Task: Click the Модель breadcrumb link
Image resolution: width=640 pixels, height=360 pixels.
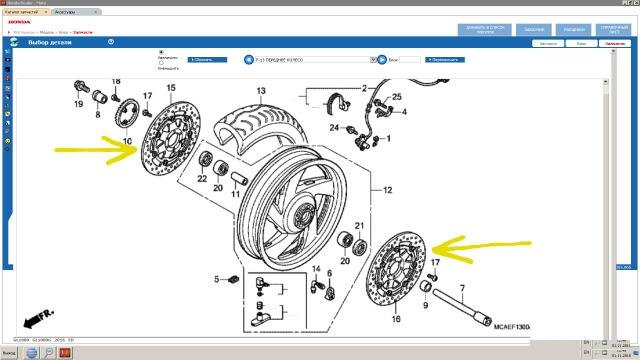Action: [47, 32]
